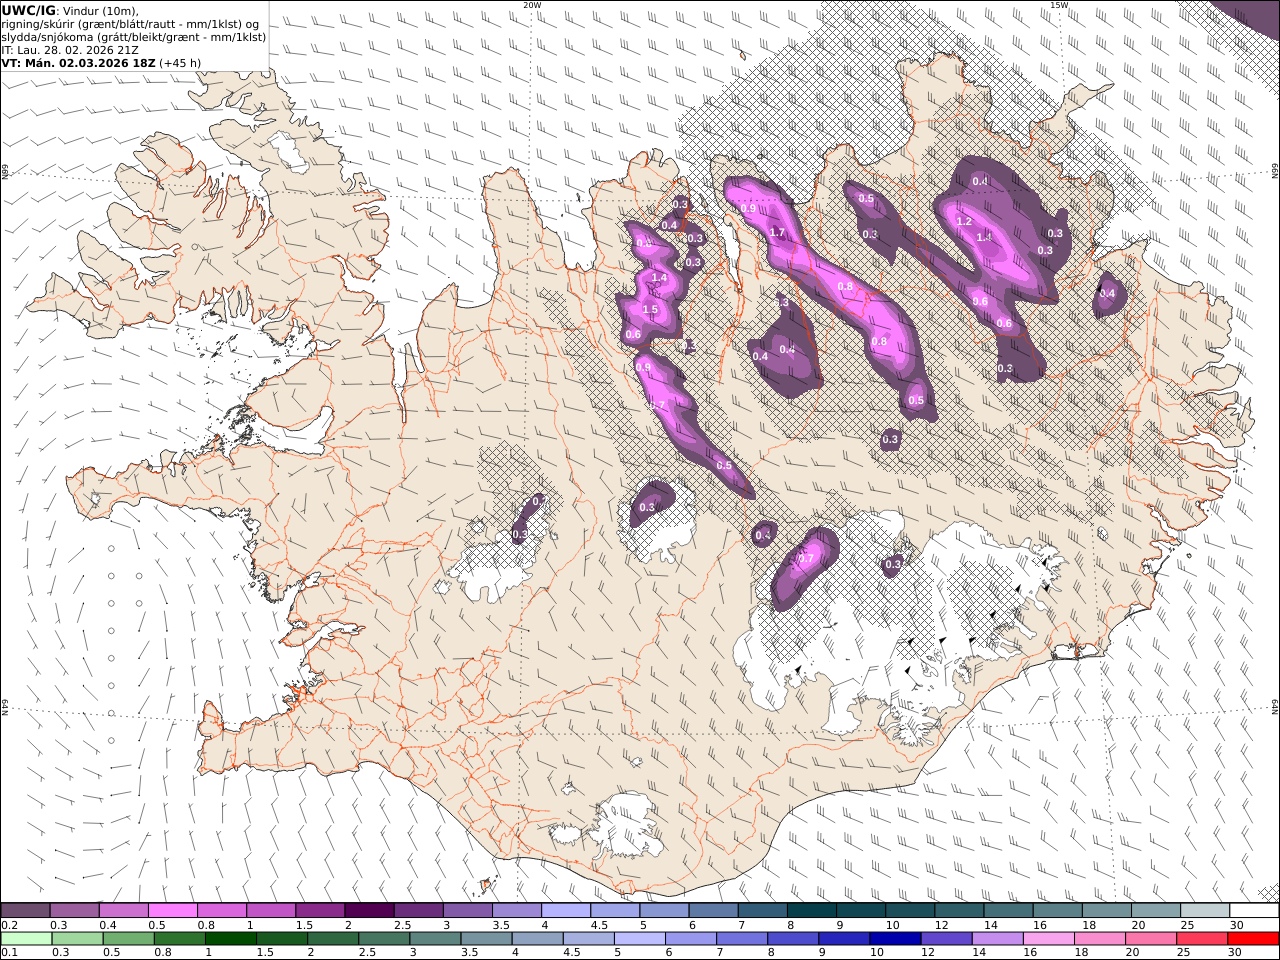
Task: Click the "1.2" precipitation value on map
Action: coord(964,221)
